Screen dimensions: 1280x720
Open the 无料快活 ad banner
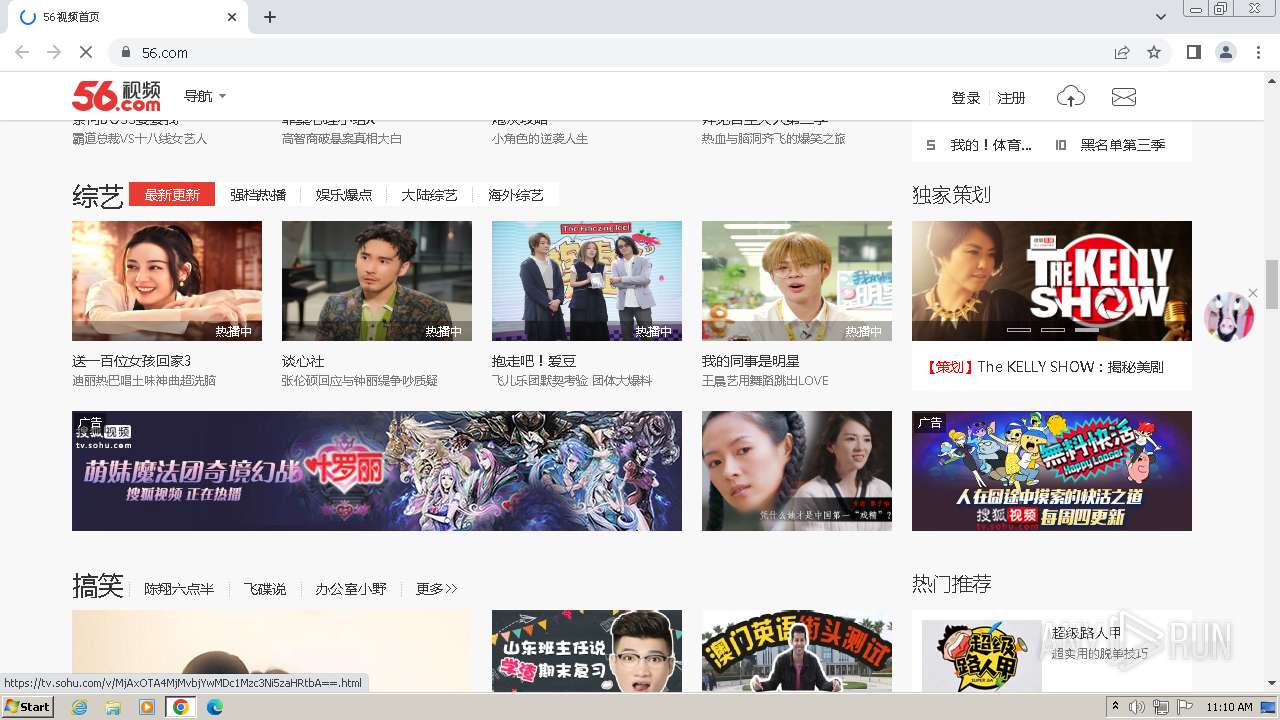pos(1052,471)
